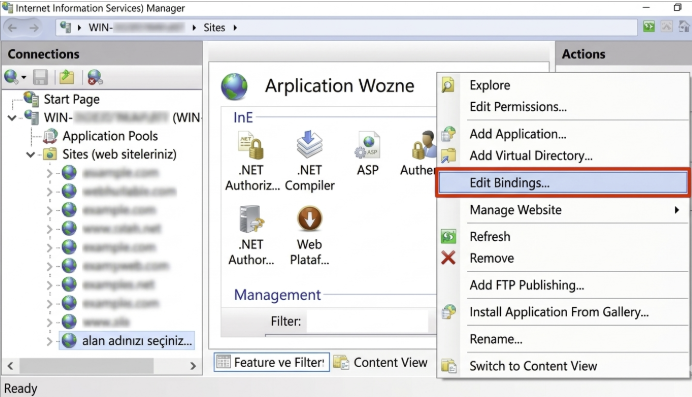Open the .NET Author... server icon
This screenshot has height=397, width=692.
click(251, 219)
